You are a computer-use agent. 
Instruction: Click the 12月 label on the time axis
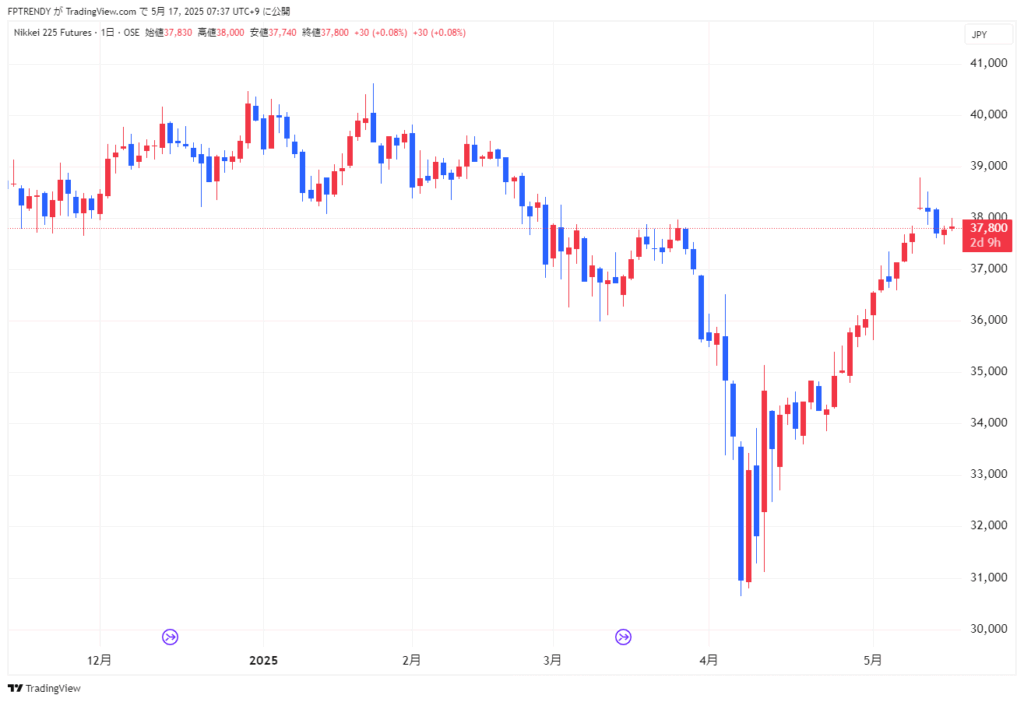pos(99,660)
